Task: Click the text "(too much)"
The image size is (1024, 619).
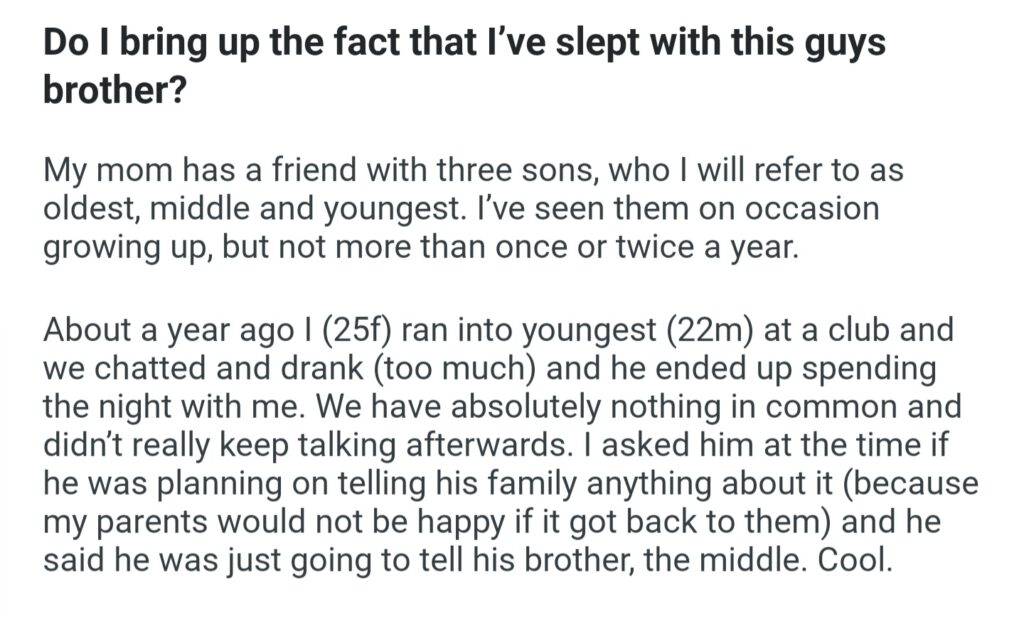Action: click(x=454, y=367)
